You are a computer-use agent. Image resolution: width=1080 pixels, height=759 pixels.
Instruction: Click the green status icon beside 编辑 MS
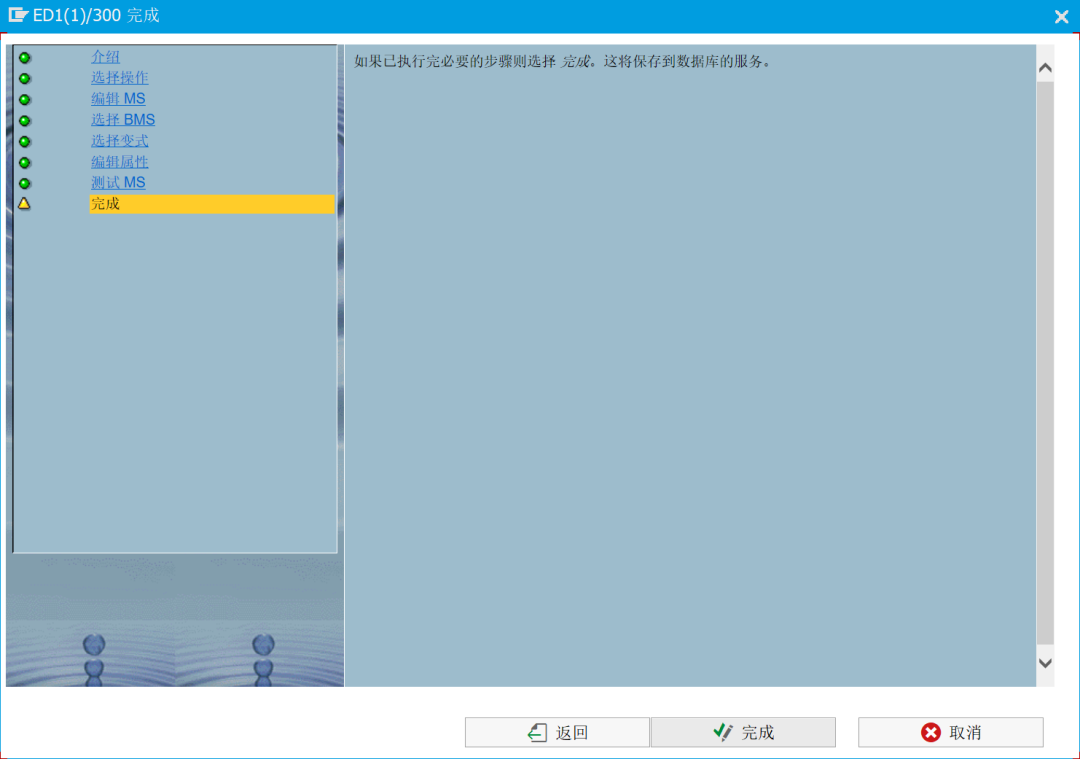click(x=25, y=100)
